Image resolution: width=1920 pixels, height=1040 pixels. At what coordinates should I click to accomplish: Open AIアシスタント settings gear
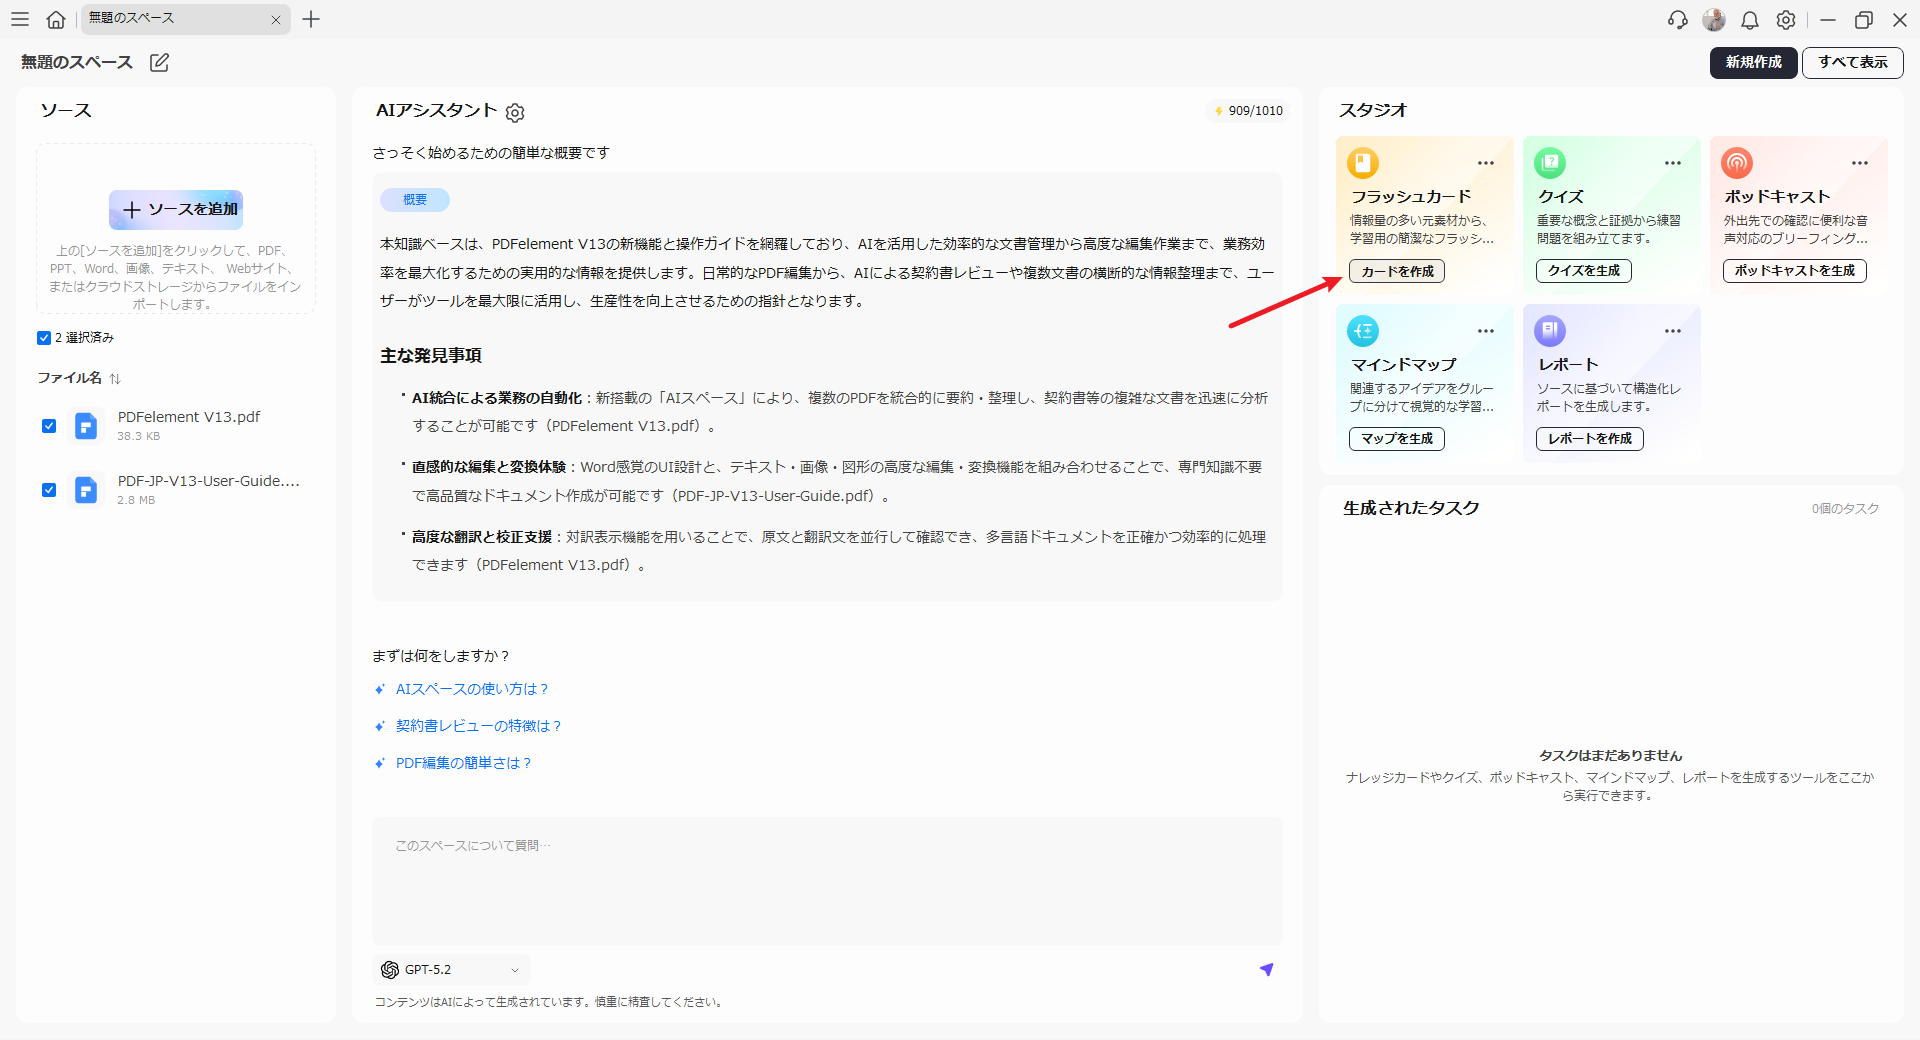pos(515,113)
